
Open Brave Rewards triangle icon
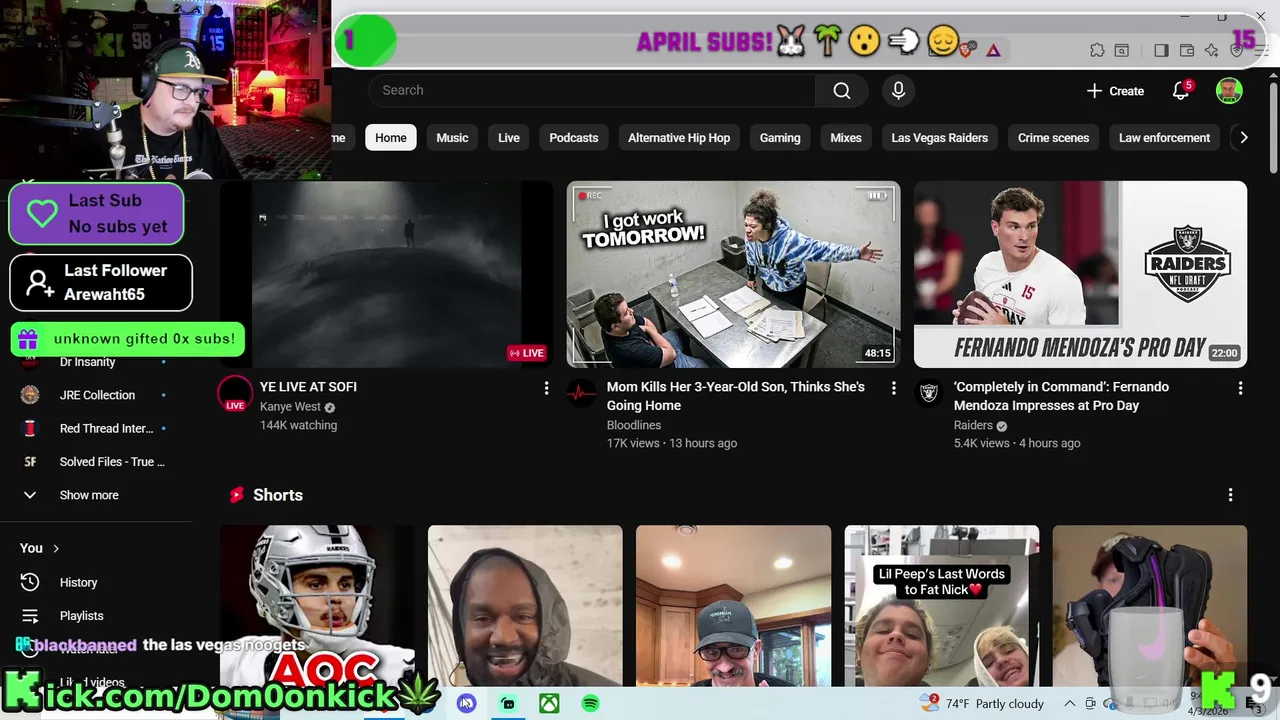pos(993,50)
